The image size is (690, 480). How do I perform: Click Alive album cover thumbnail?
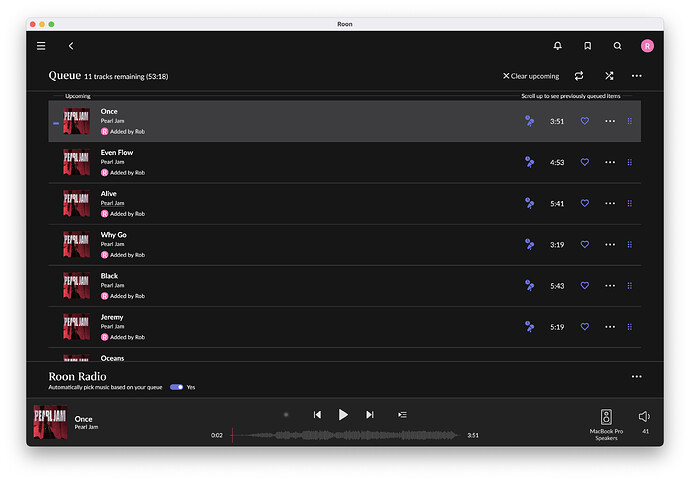[x=77, y=203]
